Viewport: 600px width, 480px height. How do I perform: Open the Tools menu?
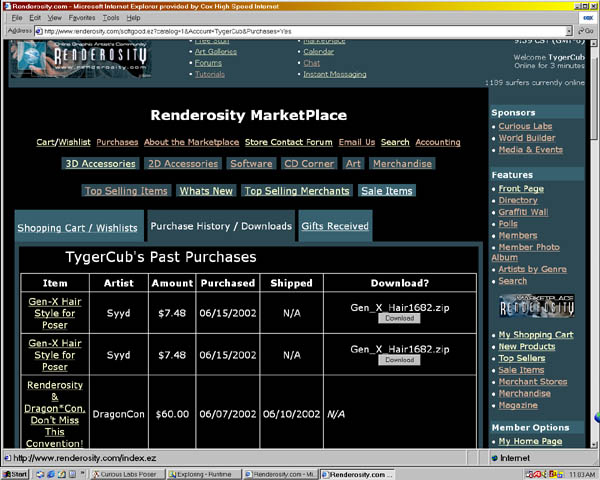pos(110,18)
